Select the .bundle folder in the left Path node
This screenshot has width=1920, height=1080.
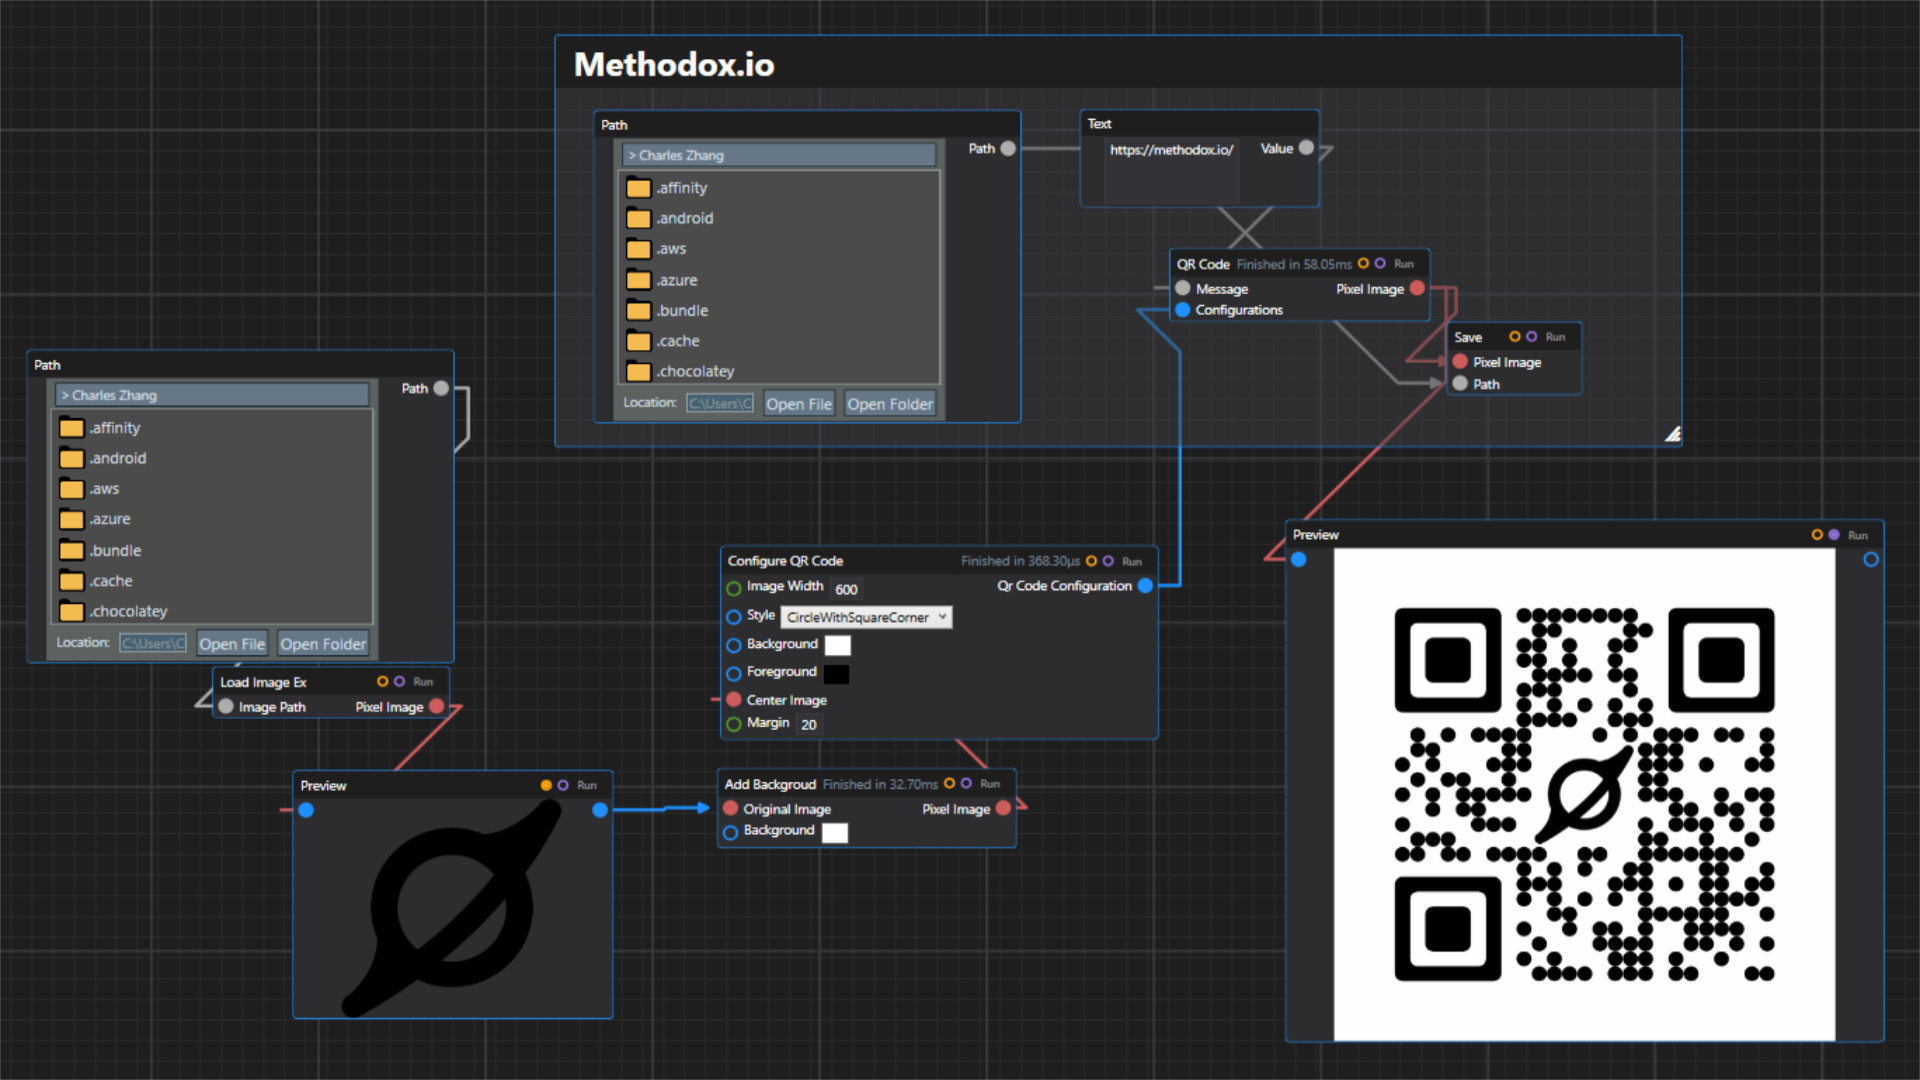115,550
